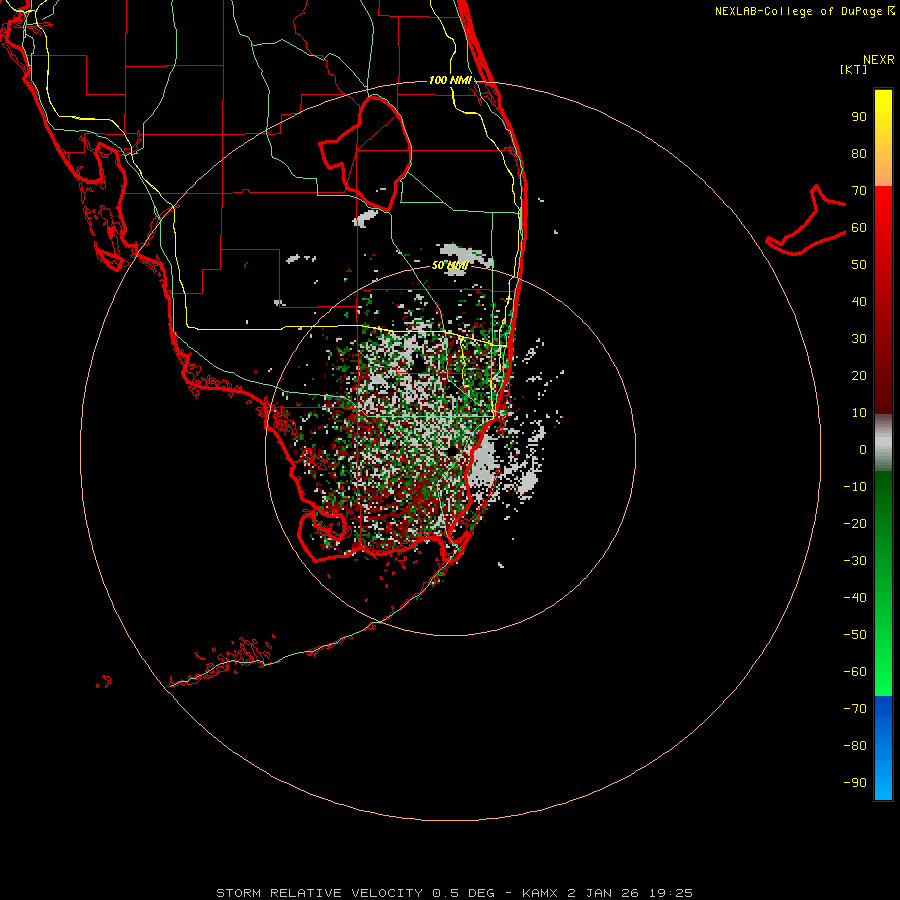This screenshot has width=900, height=900.
Task: Pick the gray zero-velocity segment of color bar
Action: point(883,443)
